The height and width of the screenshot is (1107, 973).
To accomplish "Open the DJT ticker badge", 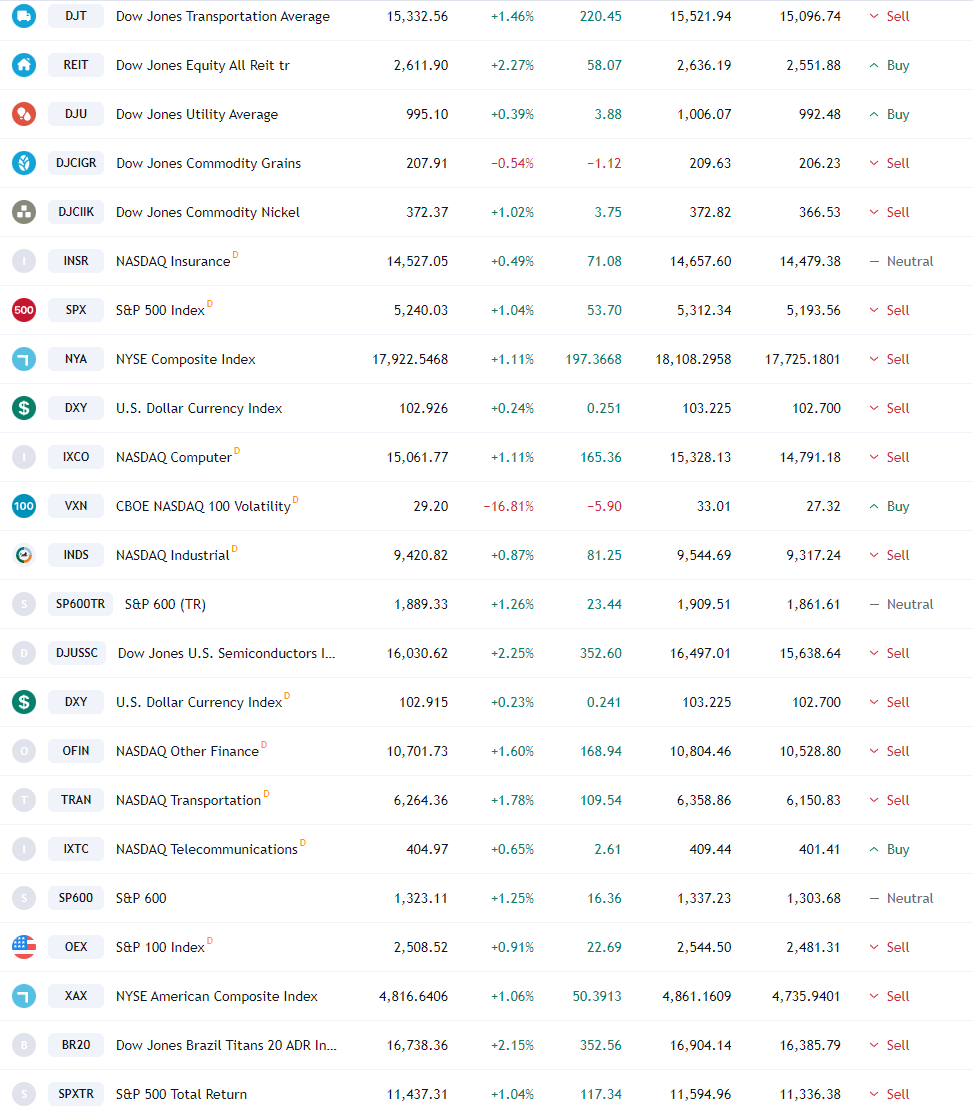I will [x=76, y=16].
